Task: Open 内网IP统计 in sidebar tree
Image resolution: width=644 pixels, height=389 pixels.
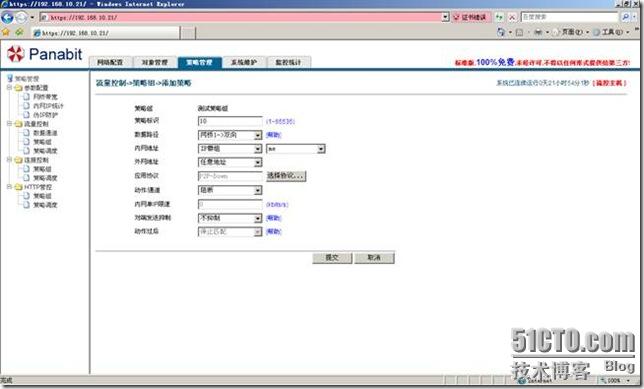Action: (48, 106)
